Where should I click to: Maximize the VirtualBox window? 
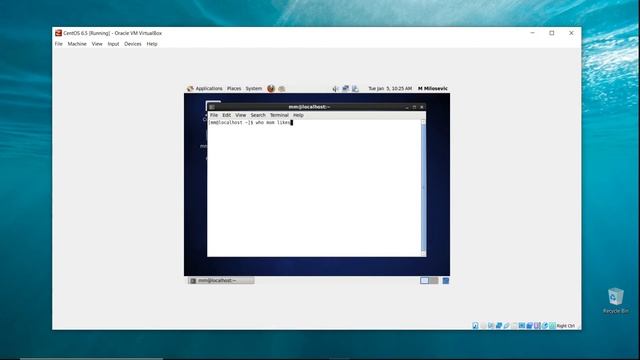click(552, 33)
